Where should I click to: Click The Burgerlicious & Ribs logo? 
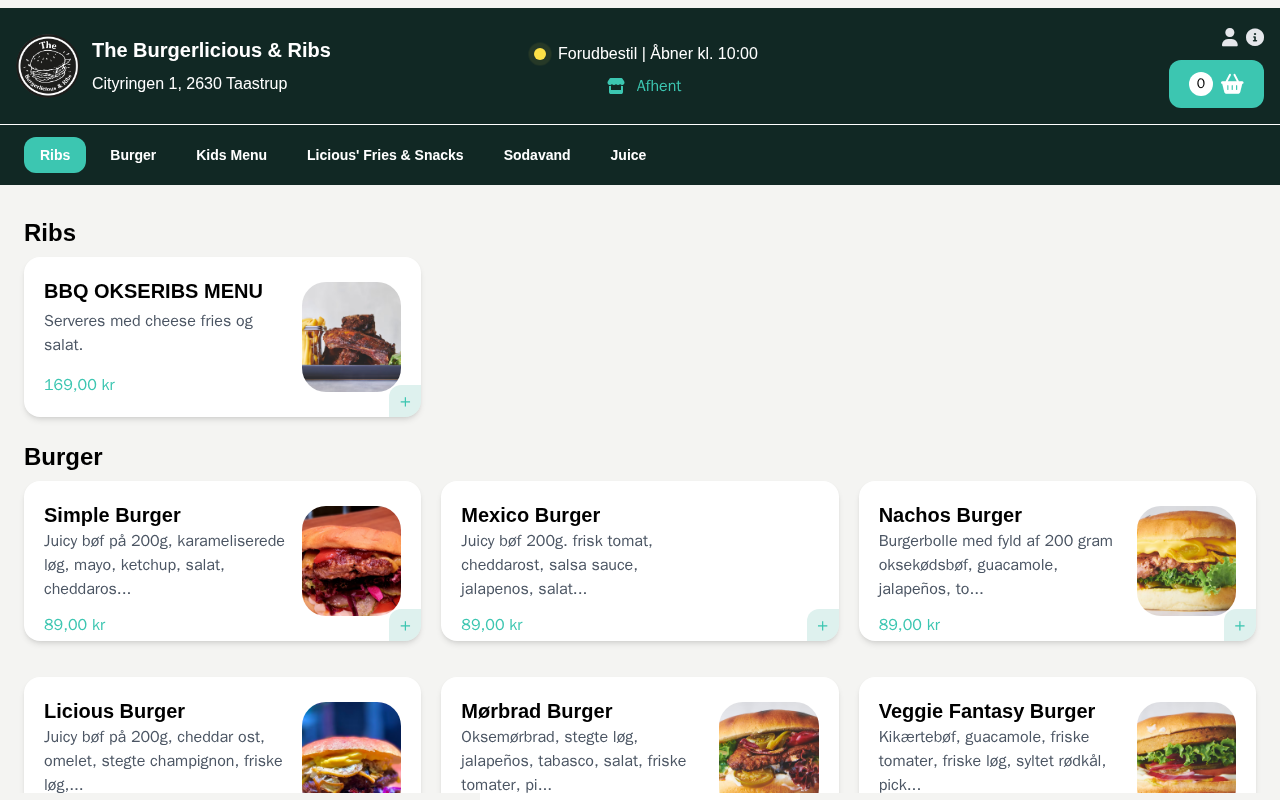click(x=48, y=66)
